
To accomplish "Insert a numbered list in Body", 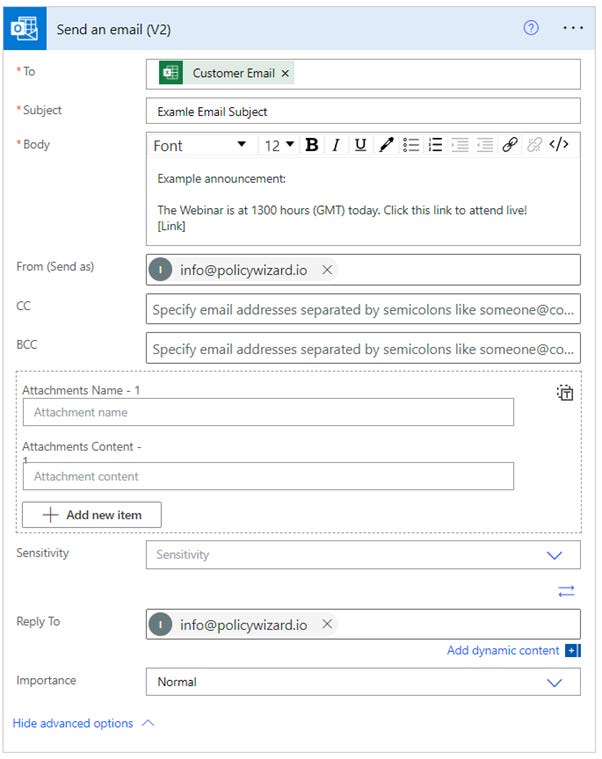I will pyautogui.click(x=437, y=145).
